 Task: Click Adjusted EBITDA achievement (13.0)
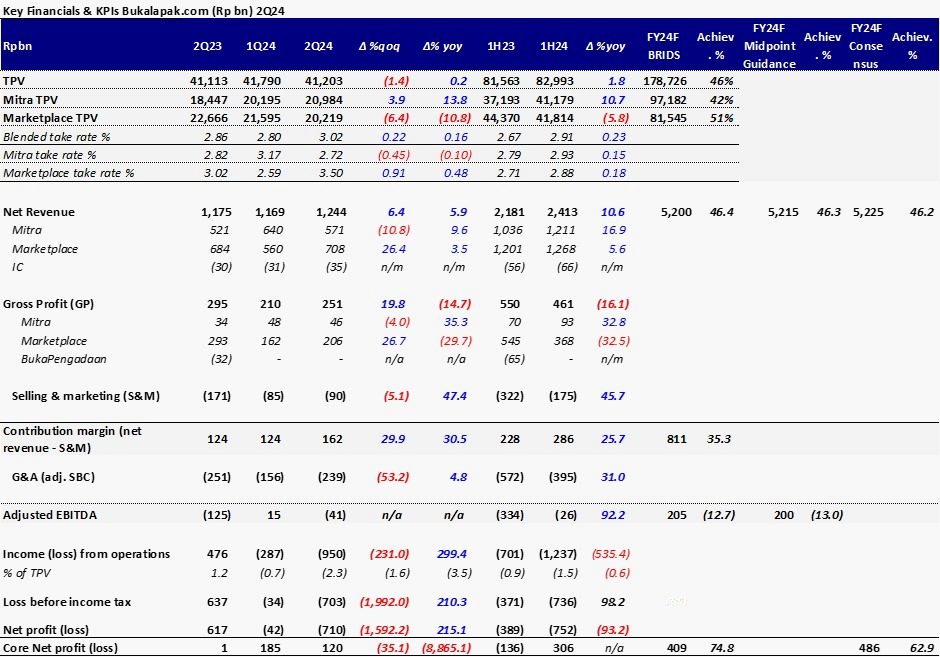tap(827, 515)
